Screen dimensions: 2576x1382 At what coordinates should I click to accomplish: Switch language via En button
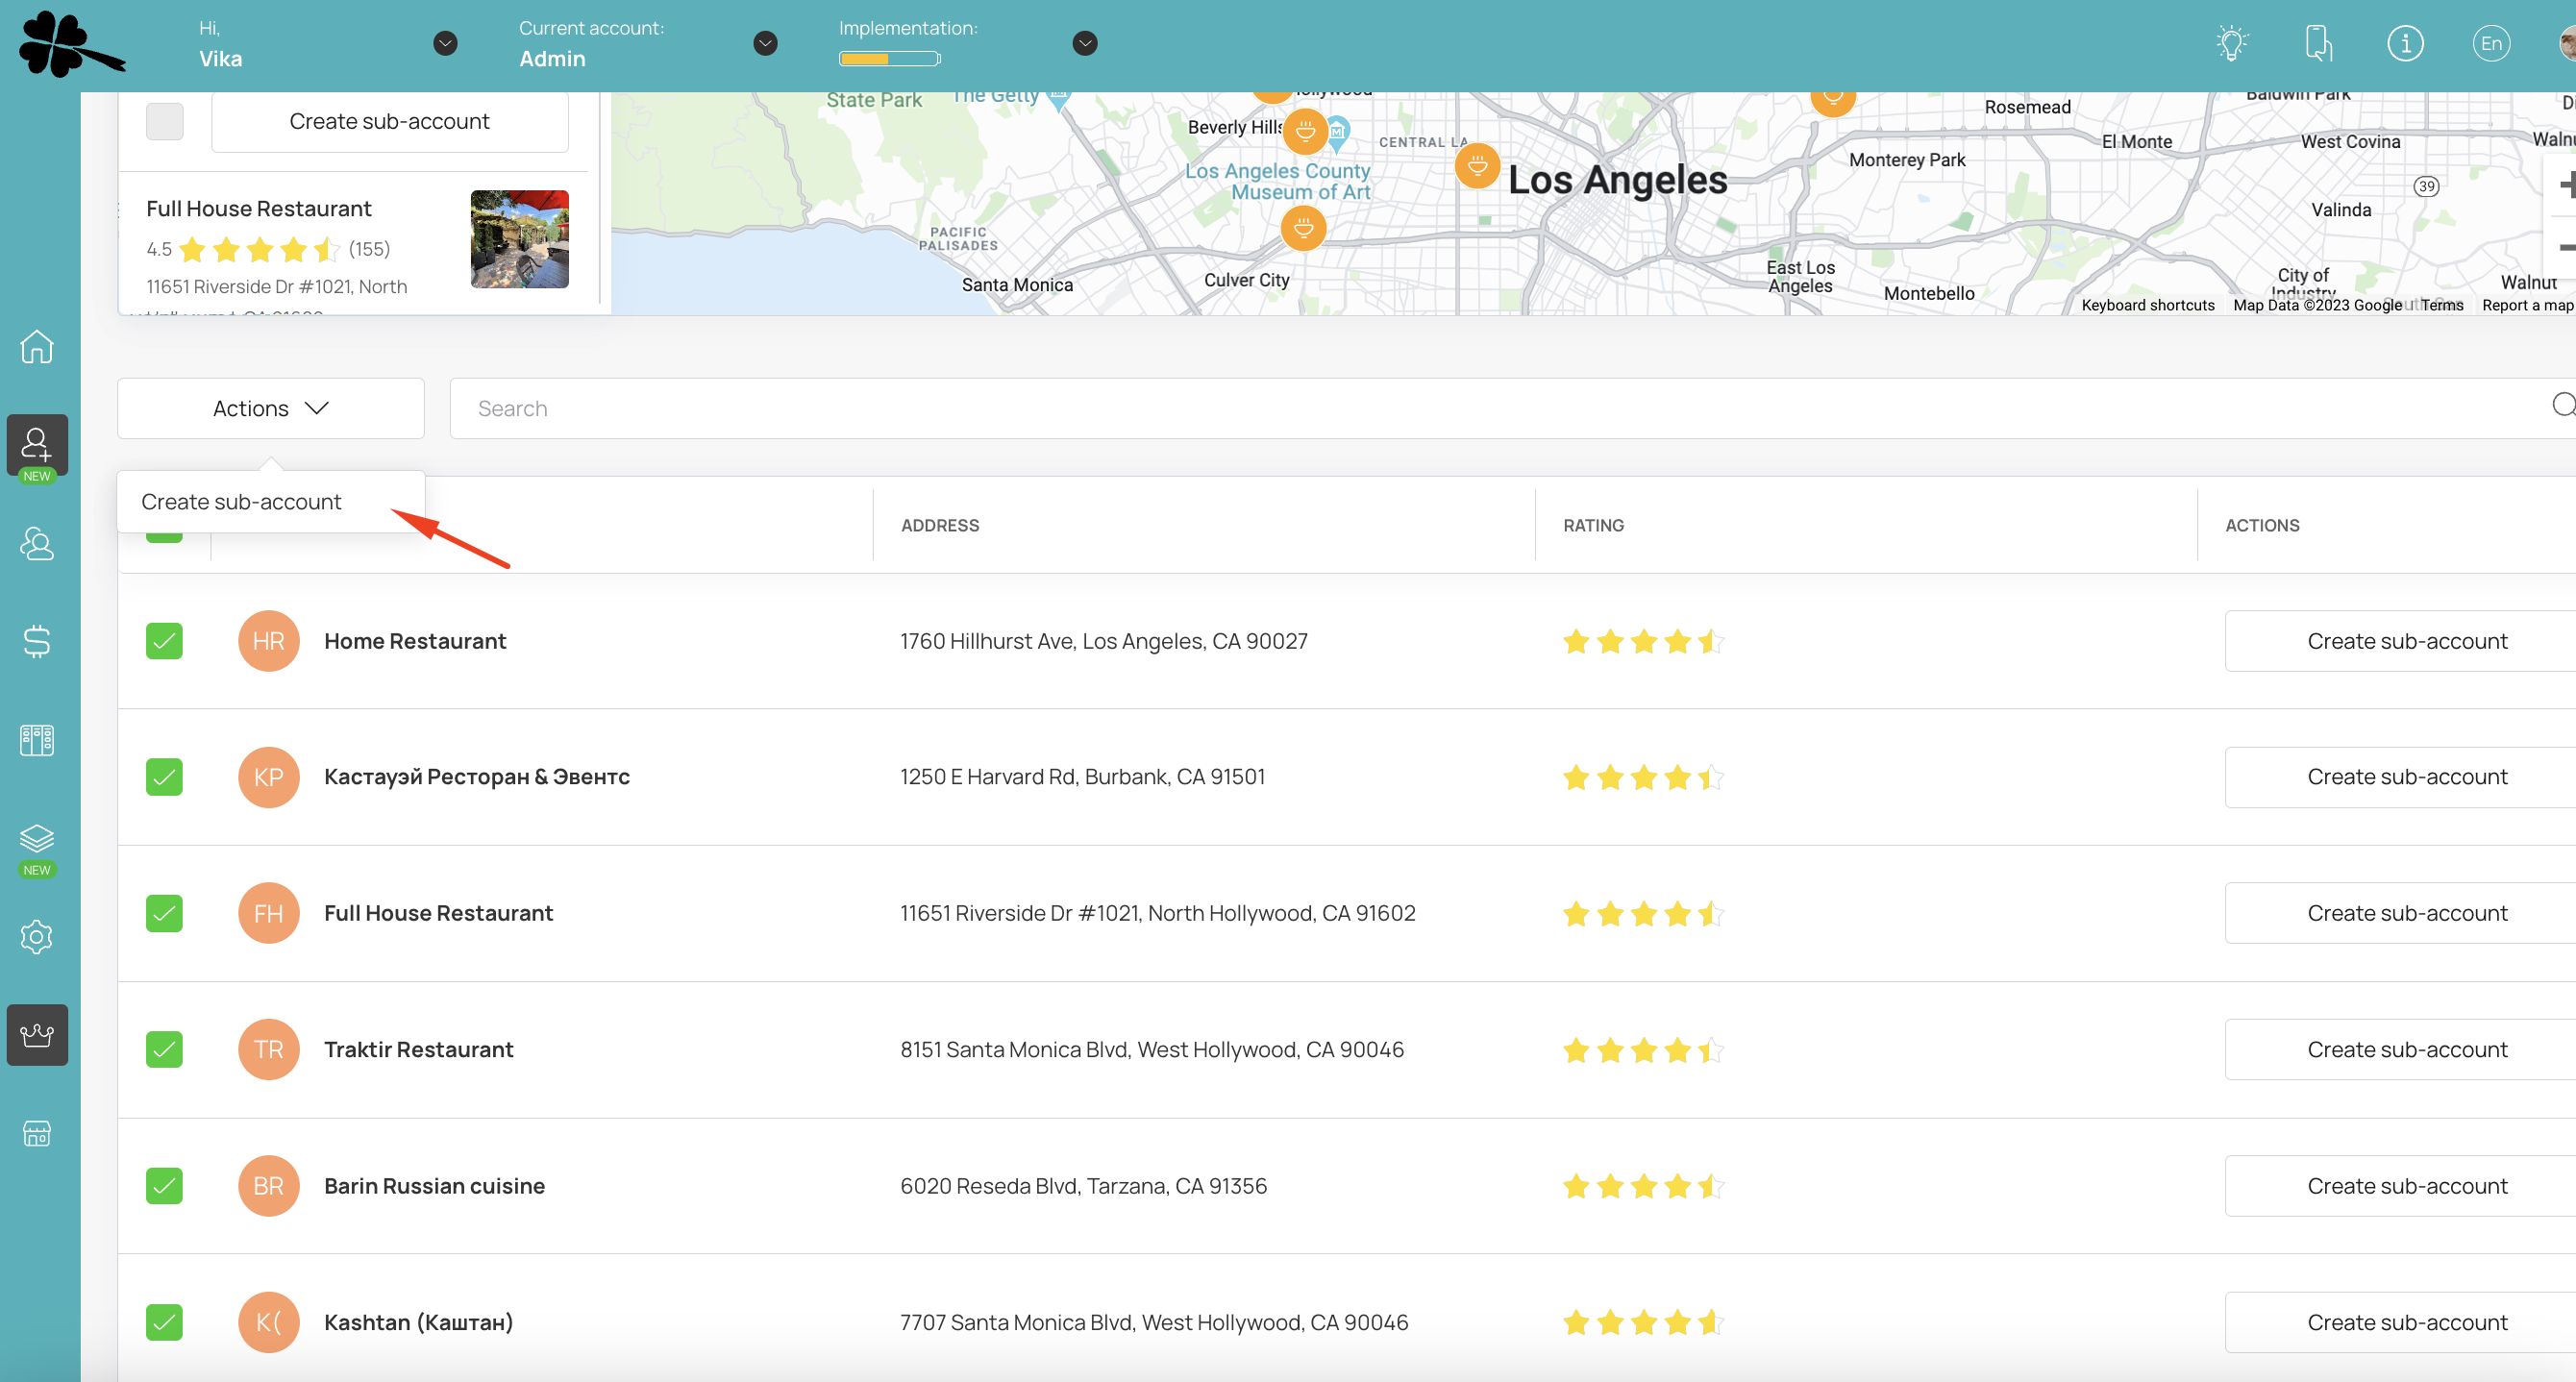pos(2490,43)
